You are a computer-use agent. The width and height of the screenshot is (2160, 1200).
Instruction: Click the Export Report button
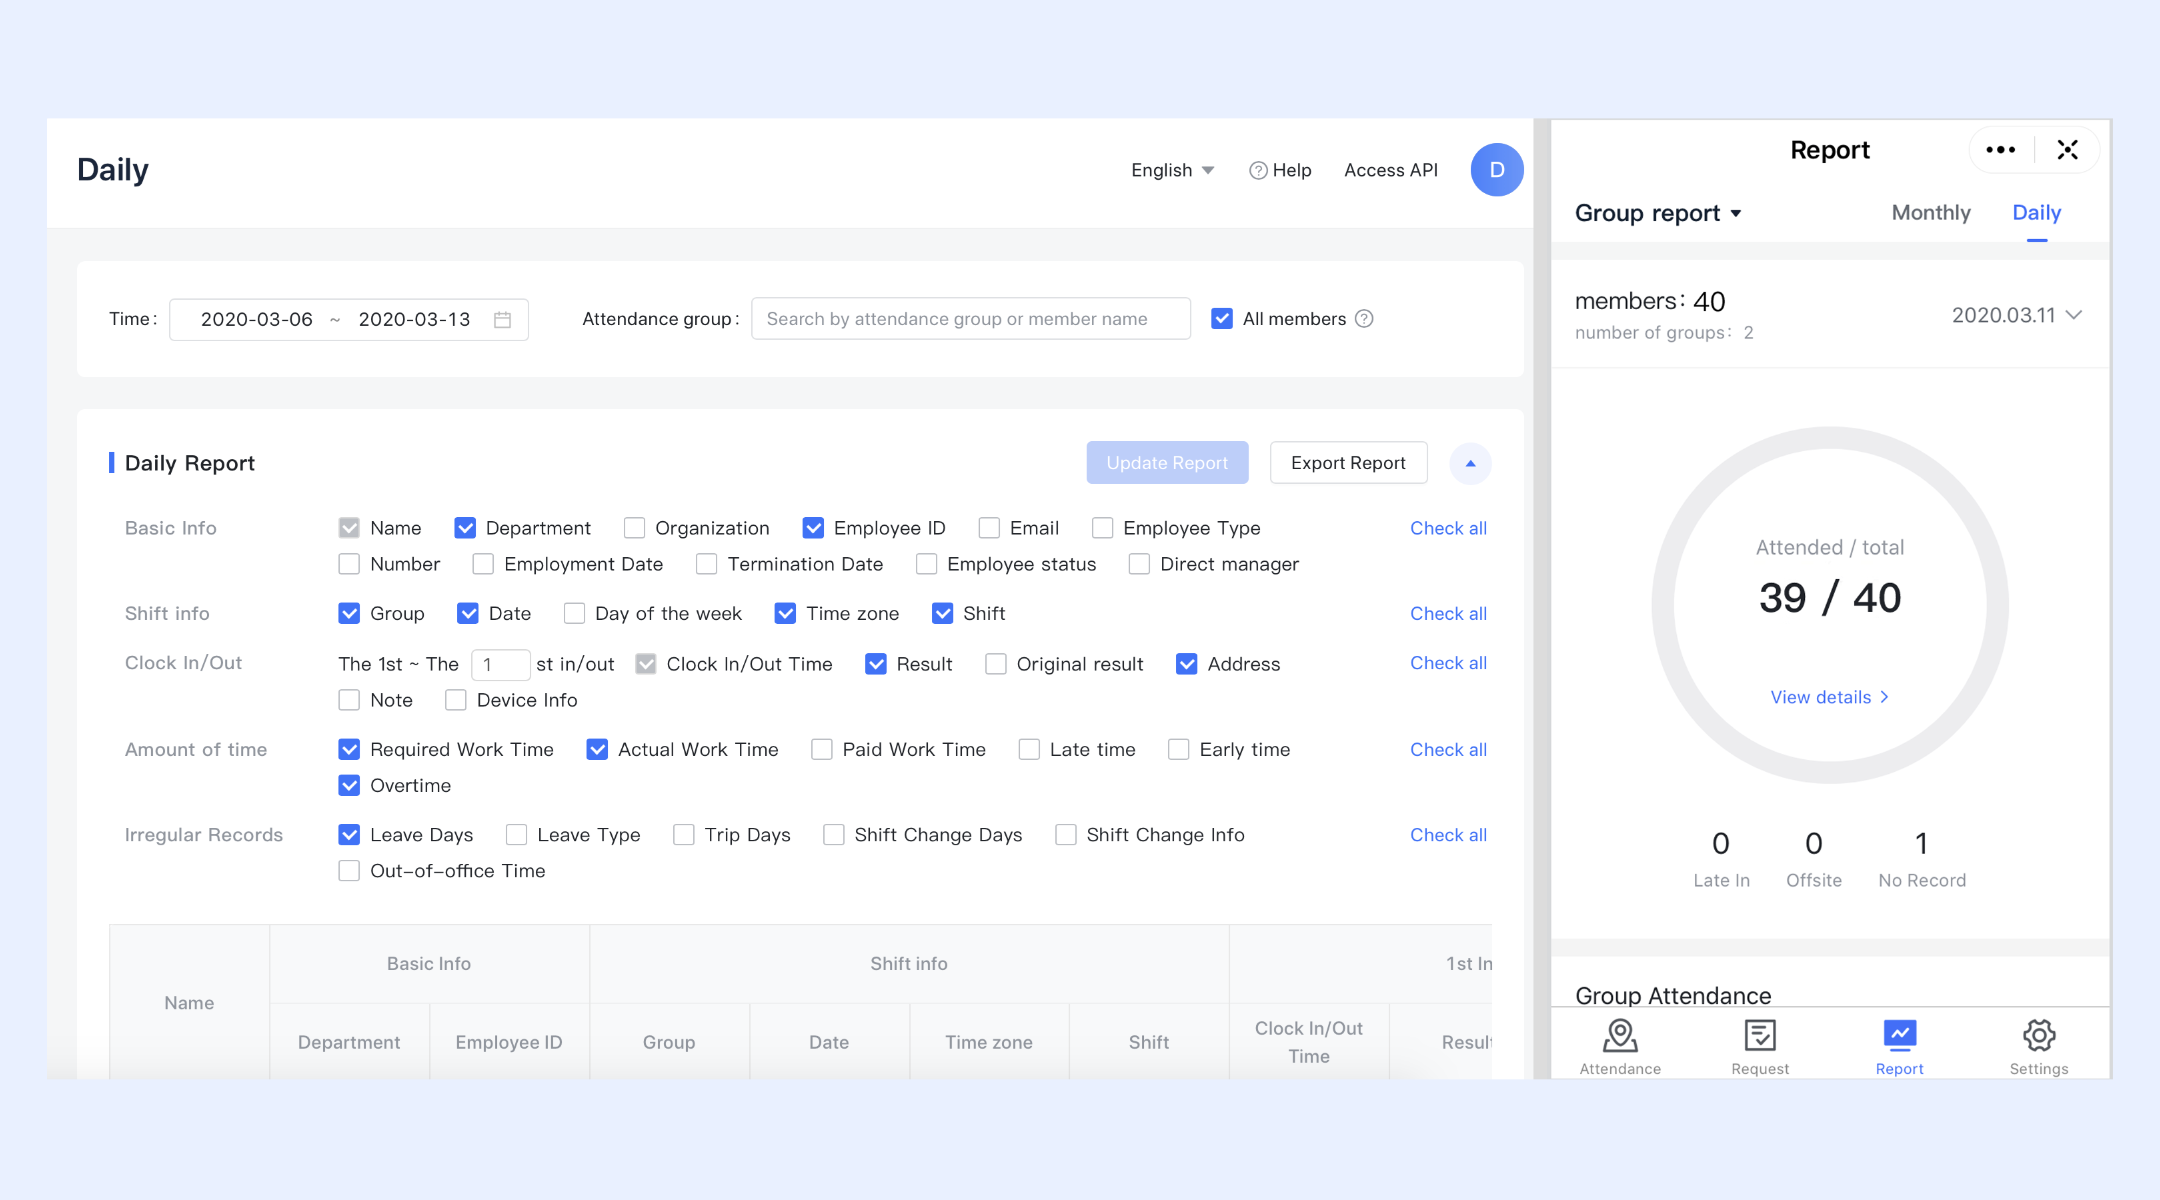(x=1348, y=463)
